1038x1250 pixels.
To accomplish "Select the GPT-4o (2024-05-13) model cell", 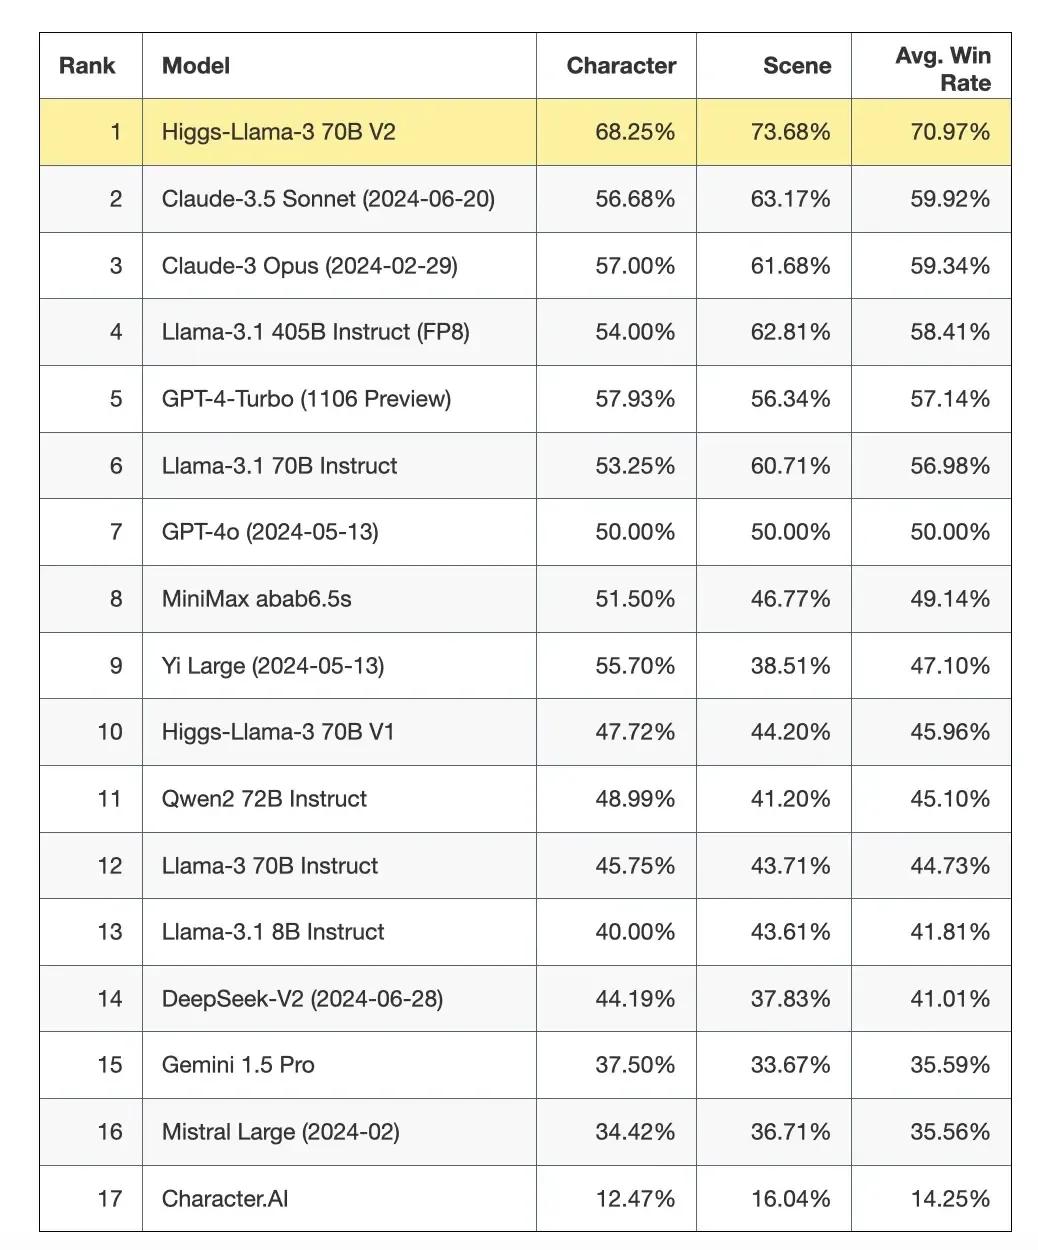I will click(x=270, y=532).
